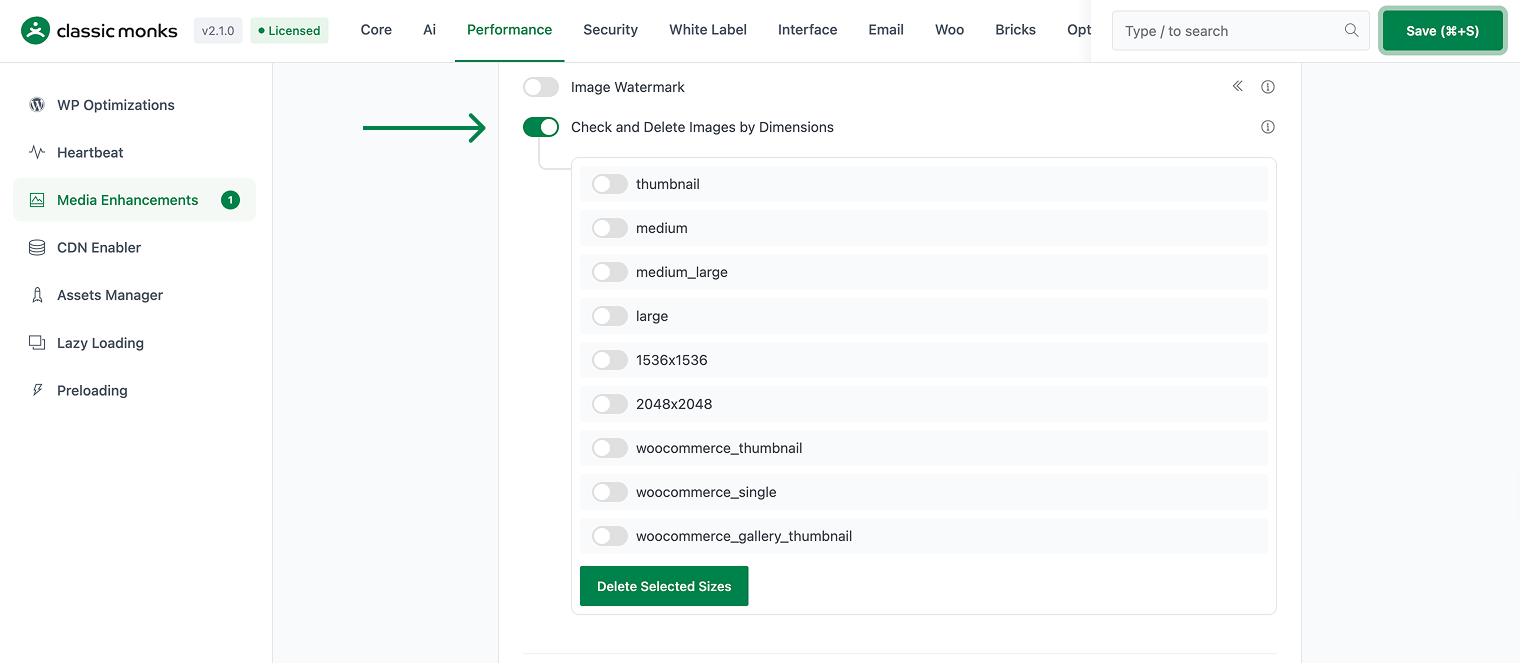
Task: Switch to the Woo tab
Action: (x=949, y=30)
